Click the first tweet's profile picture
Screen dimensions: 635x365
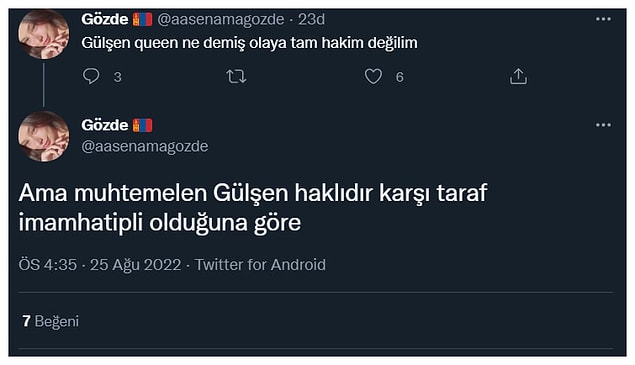click(x=43, y=34)
